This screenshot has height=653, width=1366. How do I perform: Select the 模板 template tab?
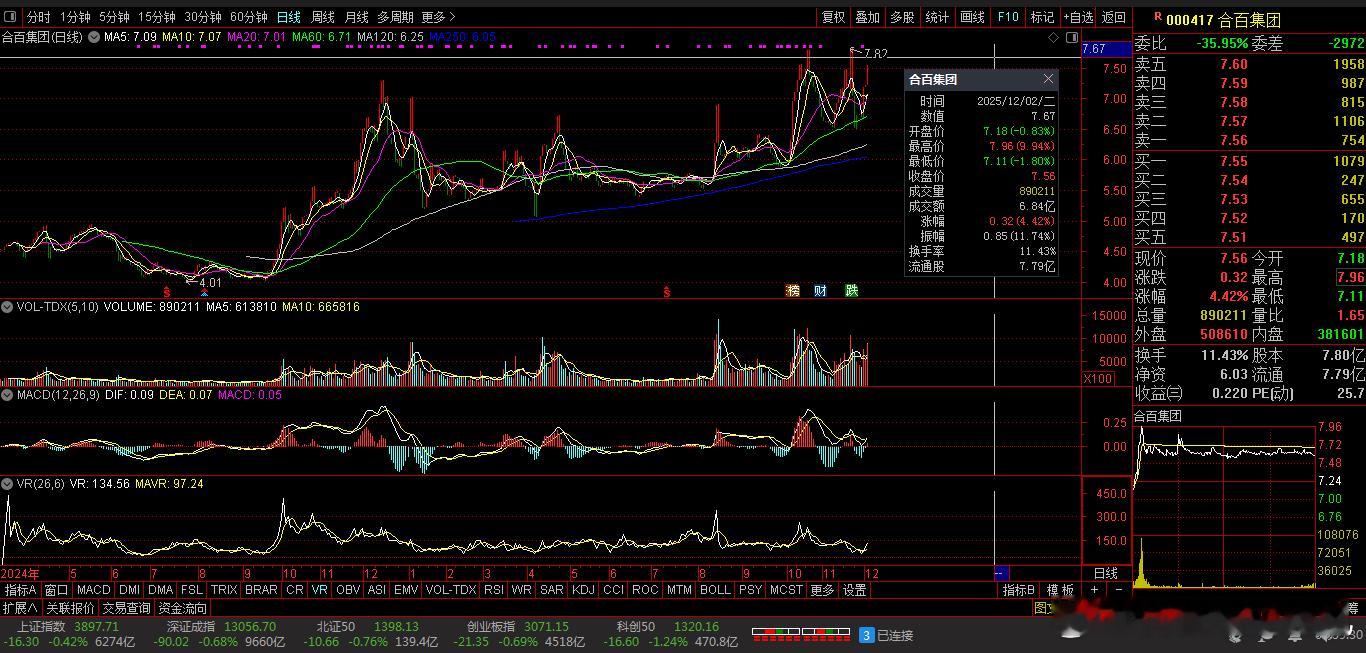[1060, 590]
